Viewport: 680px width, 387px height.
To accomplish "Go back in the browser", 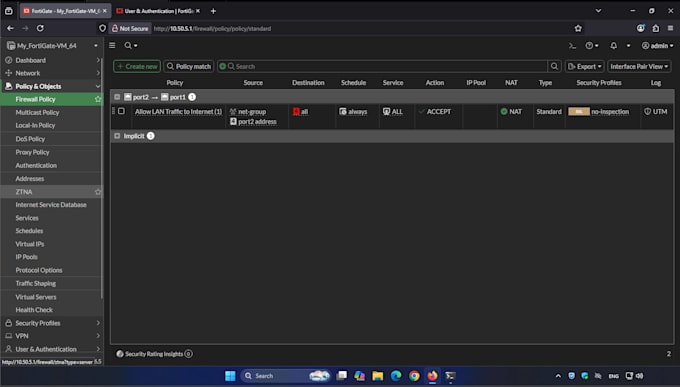I will [x=10, y=28].
